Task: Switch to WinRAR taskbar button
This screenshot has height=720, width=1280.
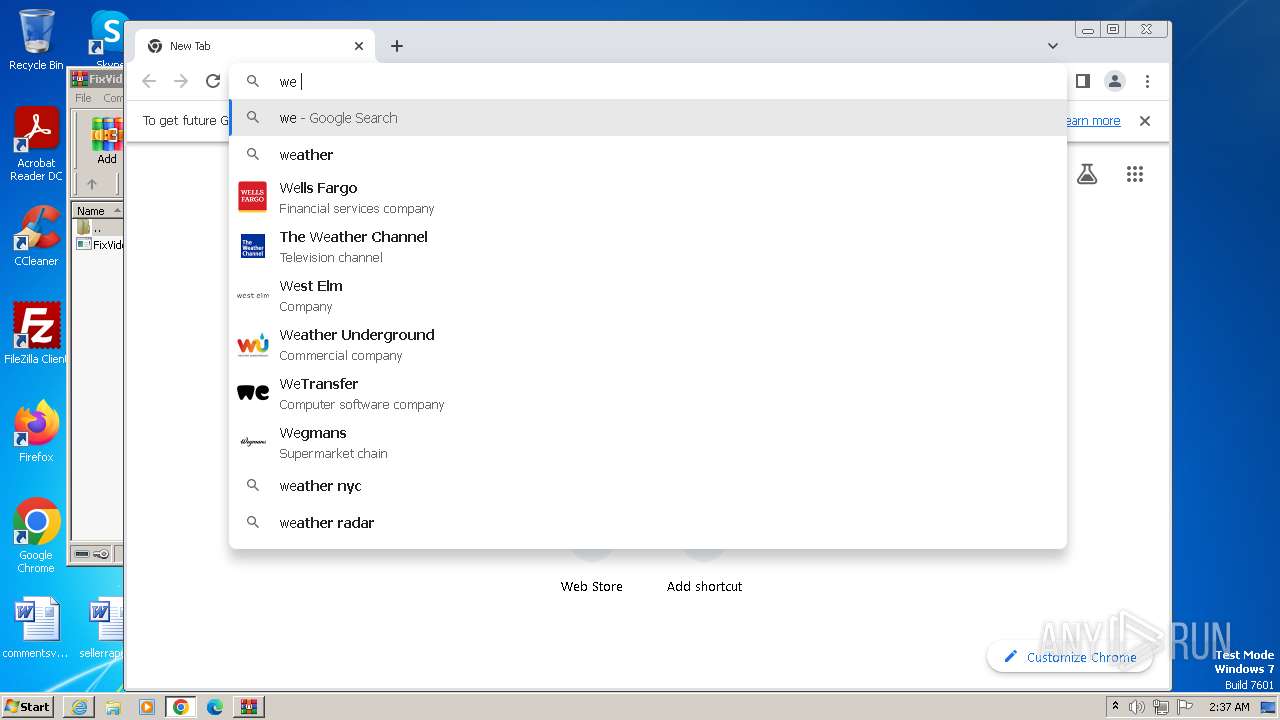Action: (249, 707)
